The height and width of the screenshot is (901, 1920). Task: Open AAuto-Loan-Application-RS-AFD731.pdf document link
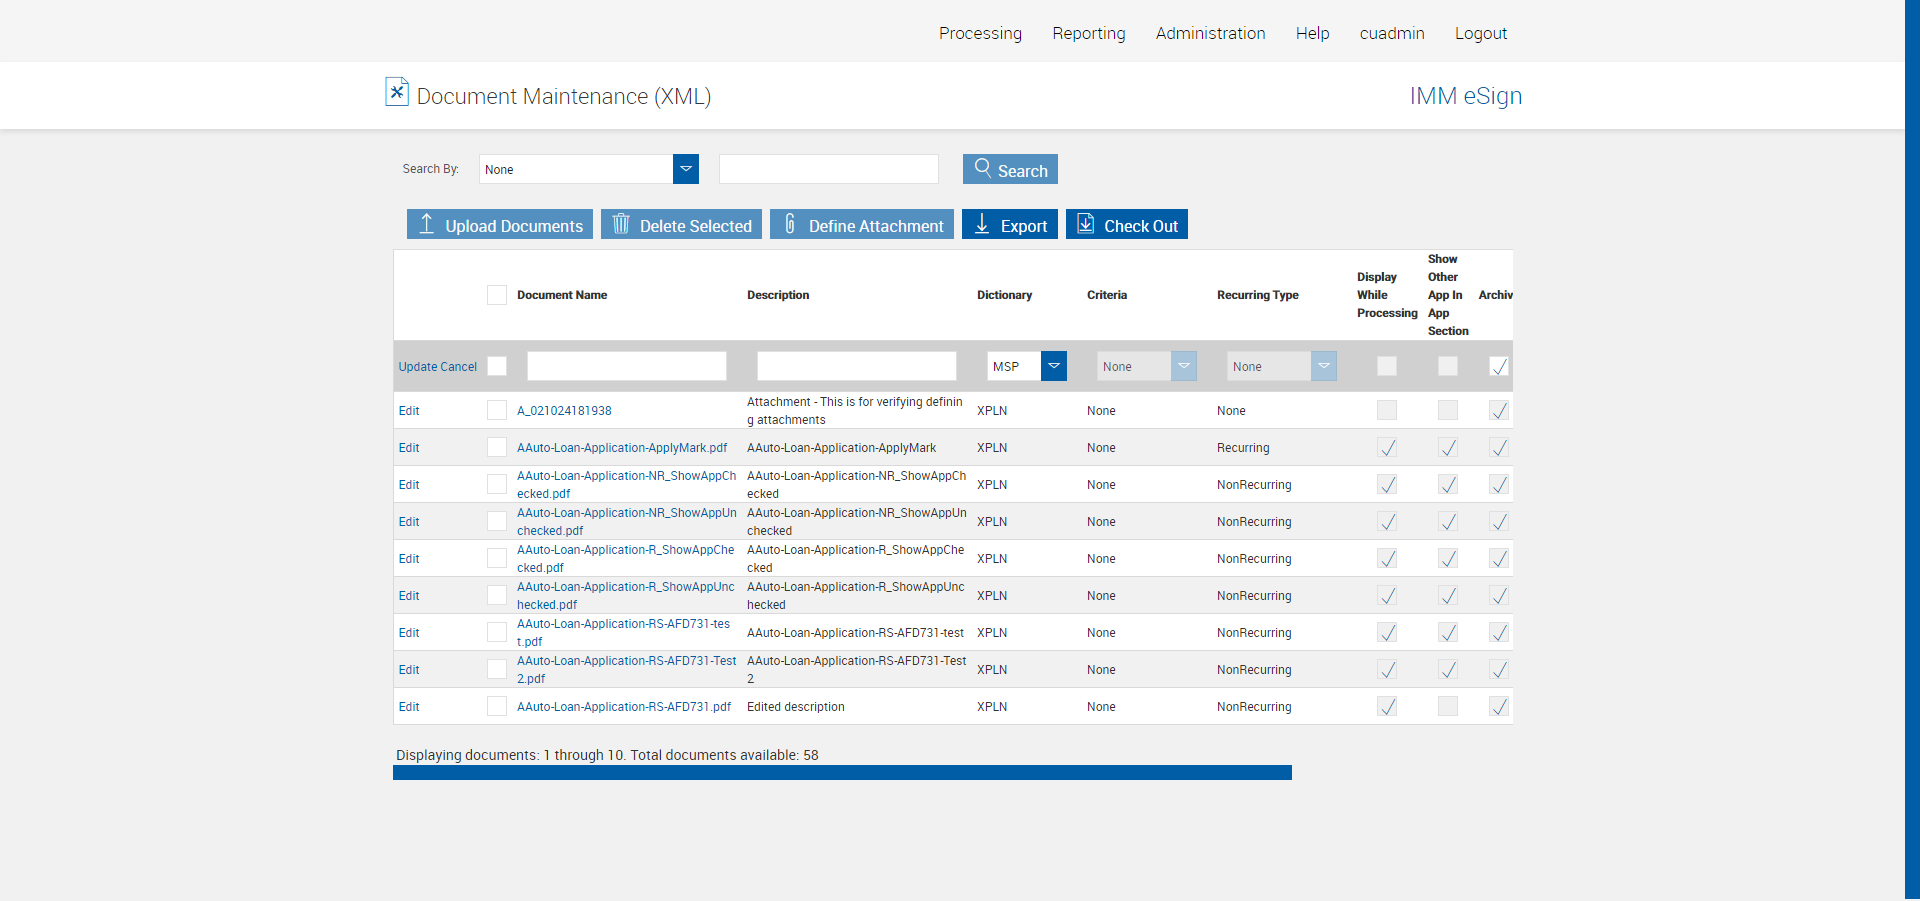coord(623,707)
